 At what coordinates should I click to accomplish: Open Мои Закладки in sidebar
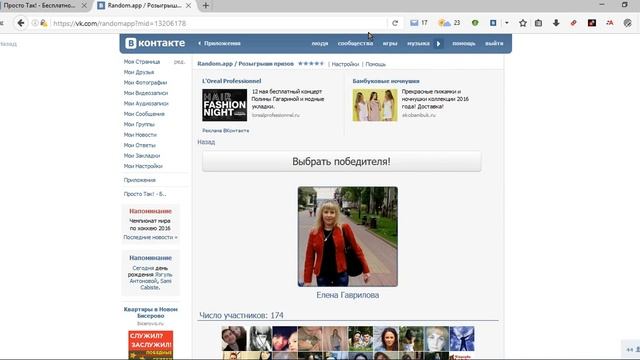coord(142,156)
